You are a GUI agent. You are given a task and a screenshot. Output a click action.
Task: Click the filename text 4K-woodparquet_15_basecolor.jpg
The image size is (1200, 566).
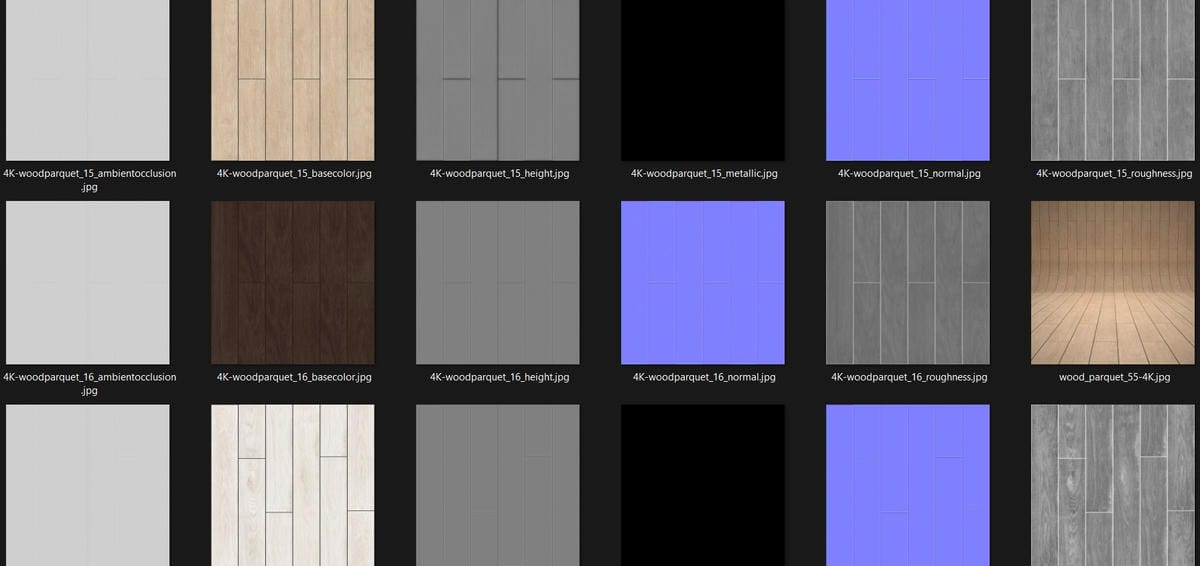pos(294,174)
